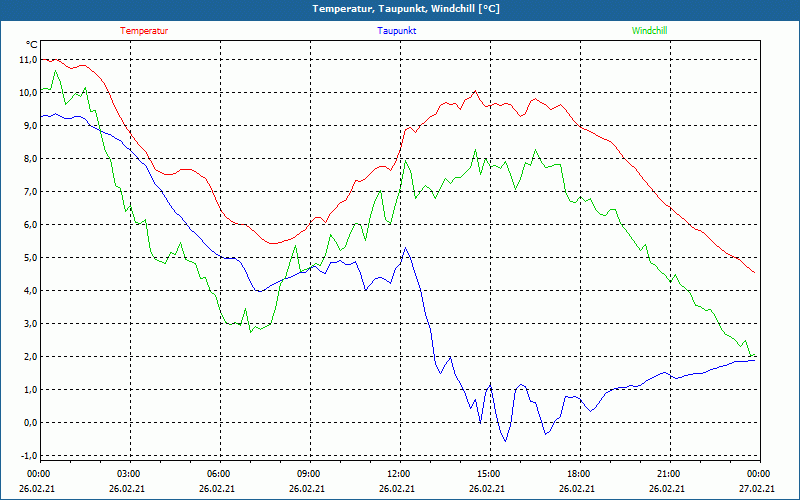800x500 pixels.
Task: Click the 3,0 y-axis value
Action: point(30,323)
